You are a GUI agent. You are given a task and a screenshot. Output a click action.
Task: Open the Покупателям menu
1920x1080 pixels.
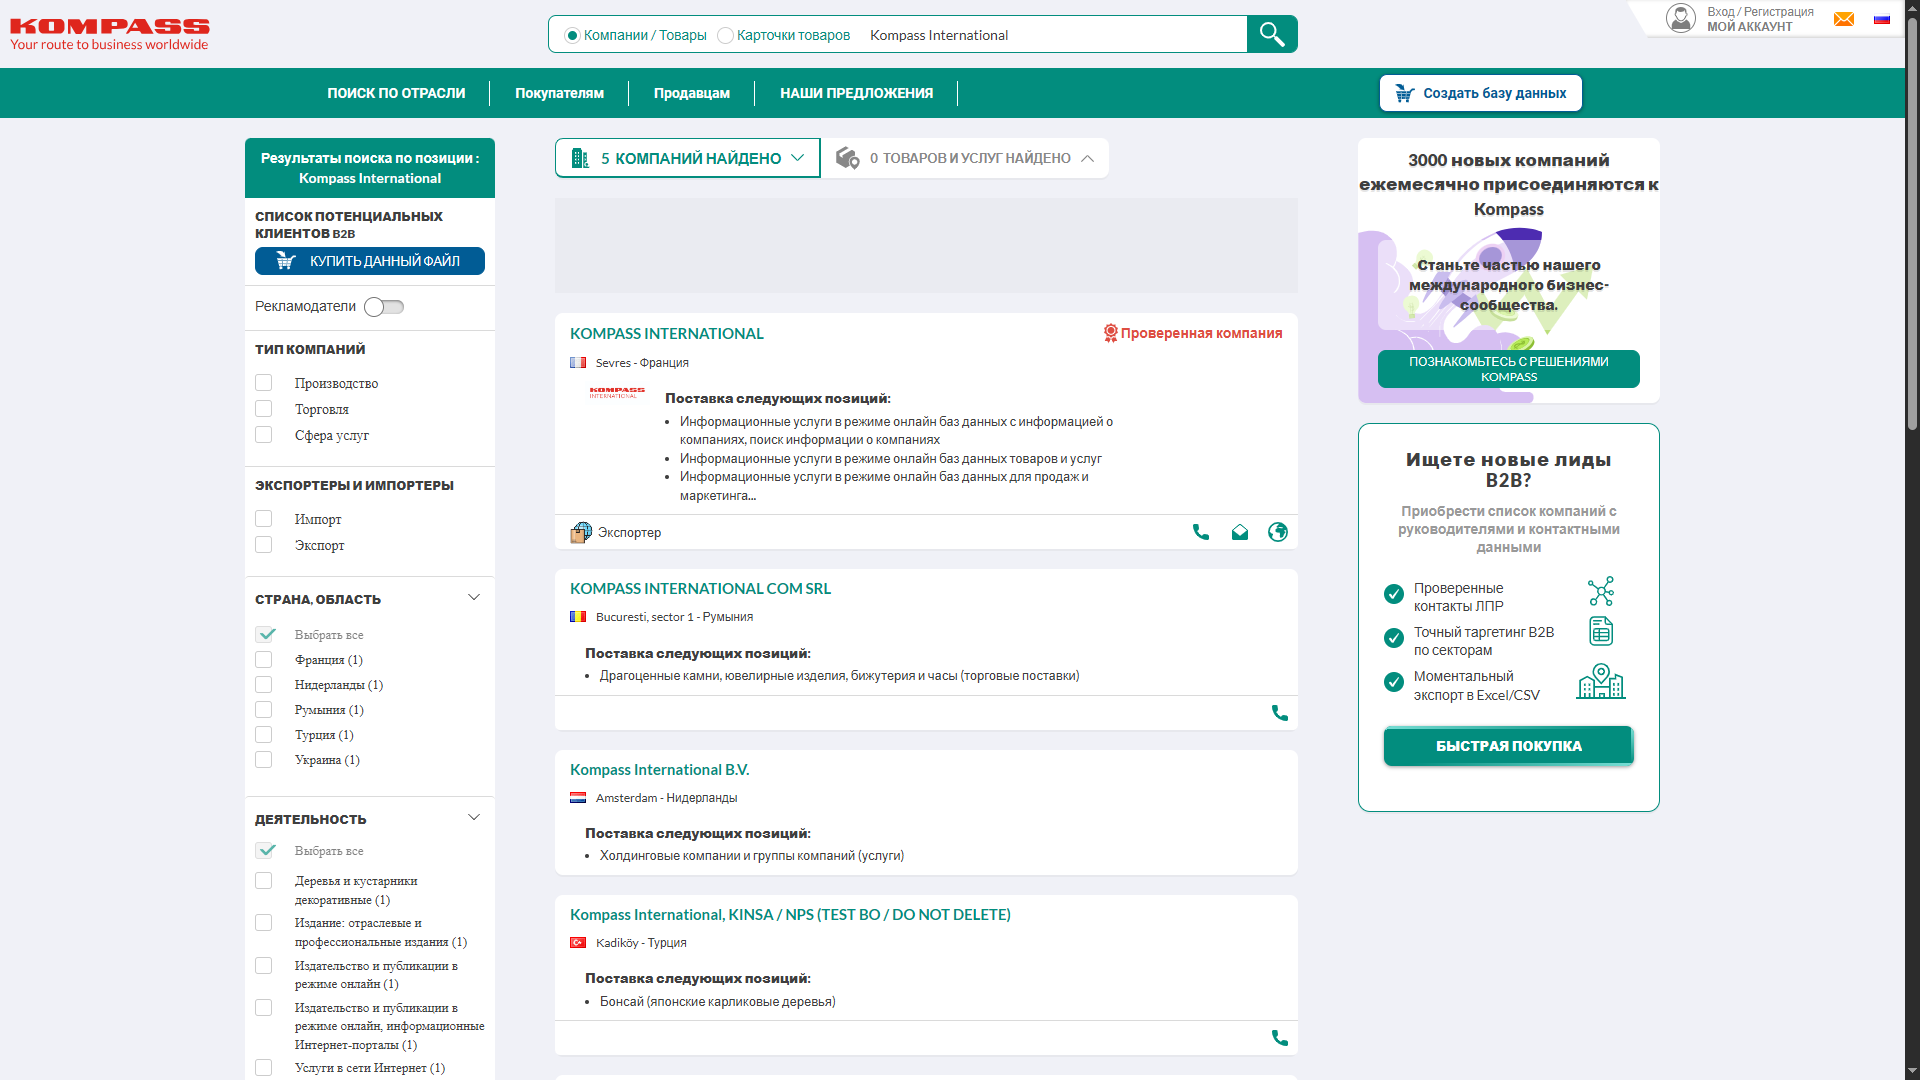560,93
